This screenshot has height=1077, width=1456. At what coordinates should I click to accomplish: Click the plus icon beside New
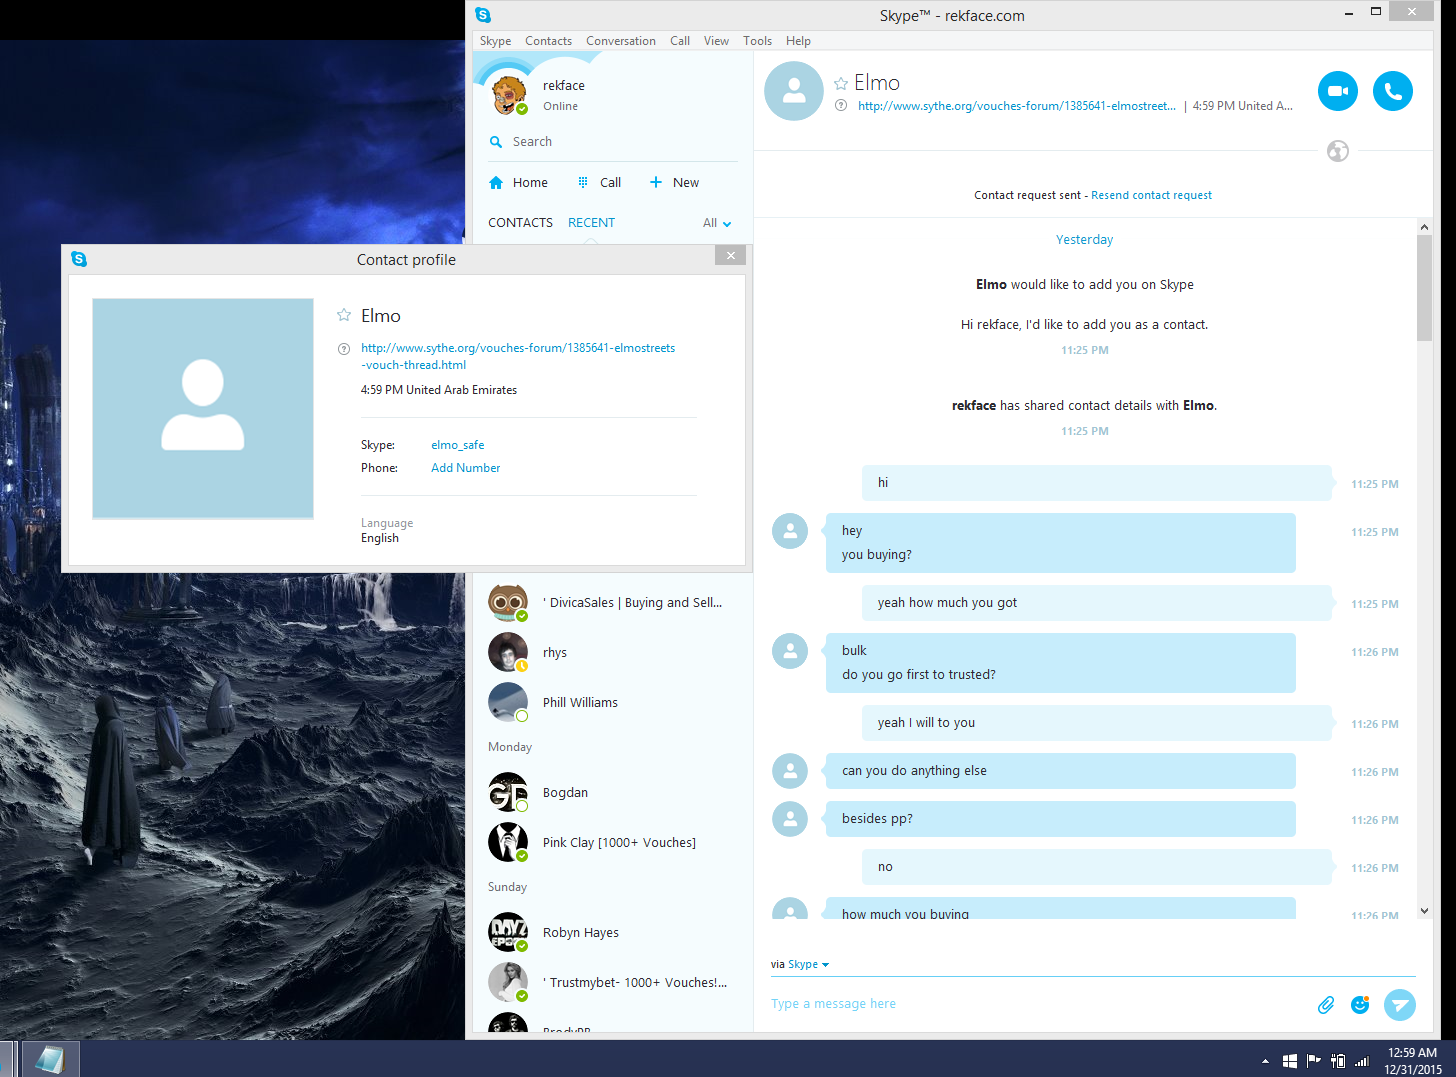[x=656, y=182]
